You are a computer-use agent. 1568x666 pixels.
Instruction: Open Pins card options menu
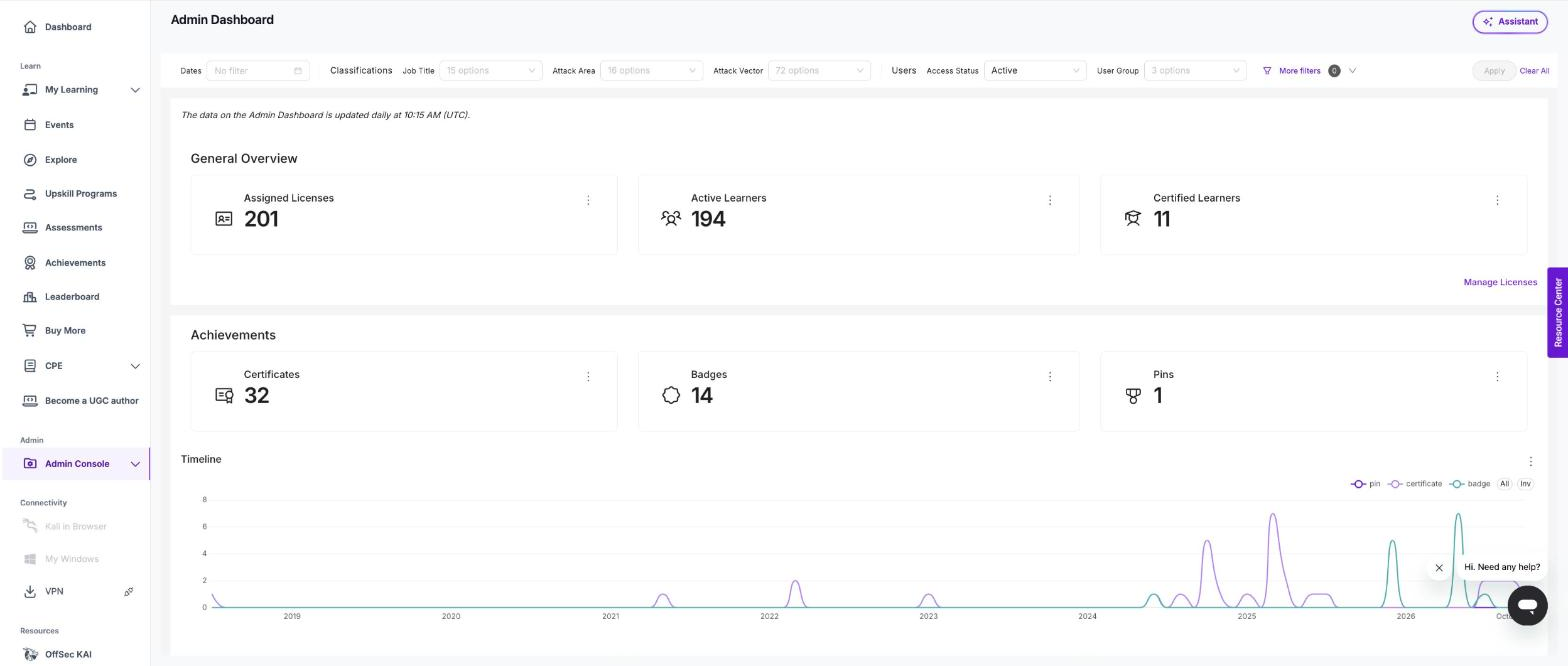coord(1497,377)
